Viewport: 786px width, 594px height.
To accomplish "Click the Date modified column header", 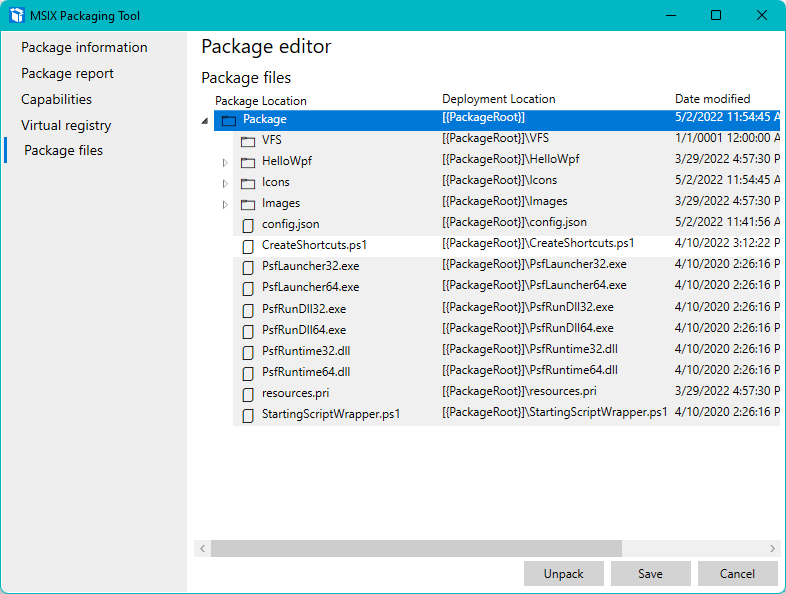I will click(712, 99).
